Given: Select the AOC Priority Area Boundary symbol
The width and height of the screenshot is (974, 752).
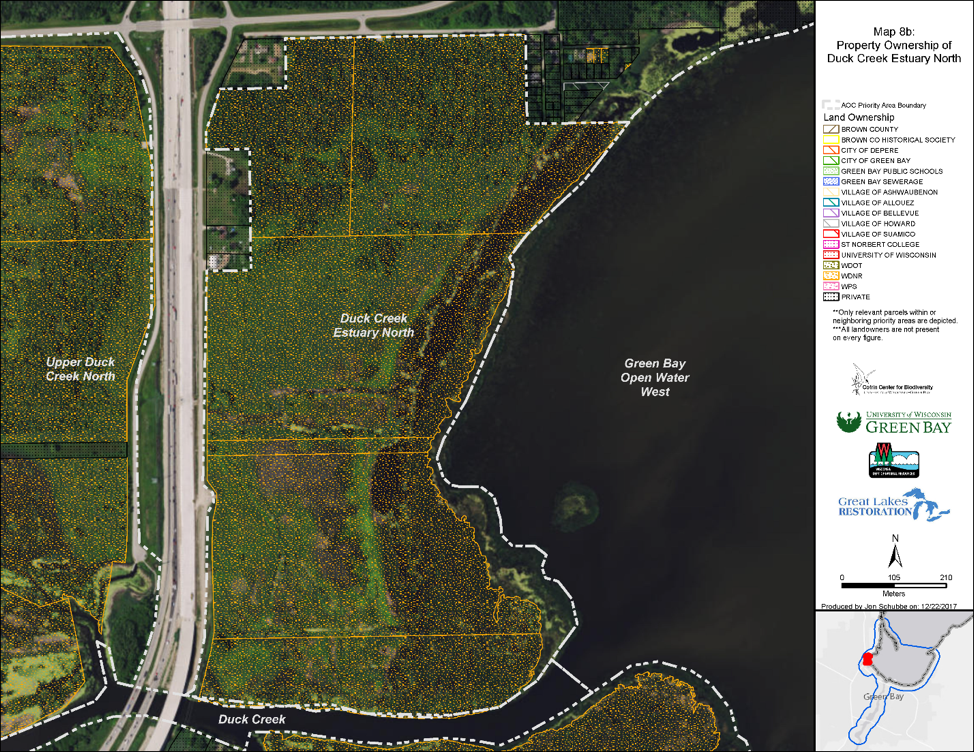Looking at the screenshot, I should (831, 104).
